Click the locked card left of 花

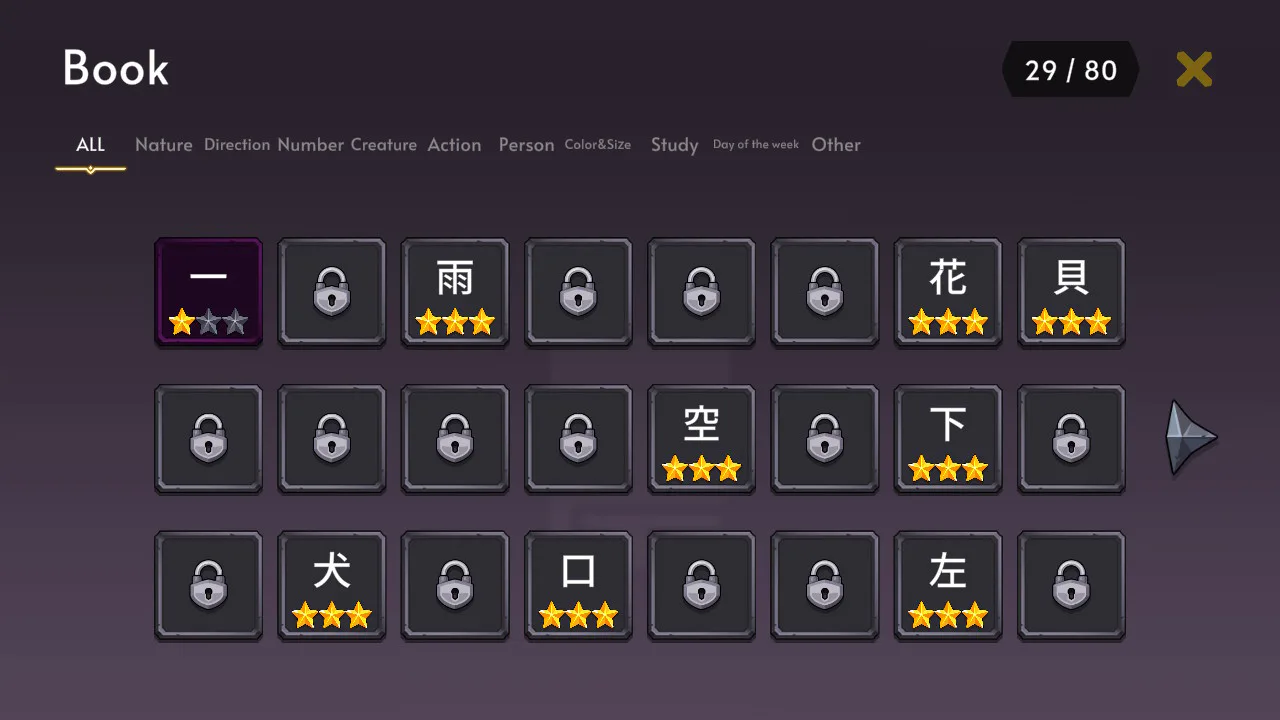click(x=825, y=292)
